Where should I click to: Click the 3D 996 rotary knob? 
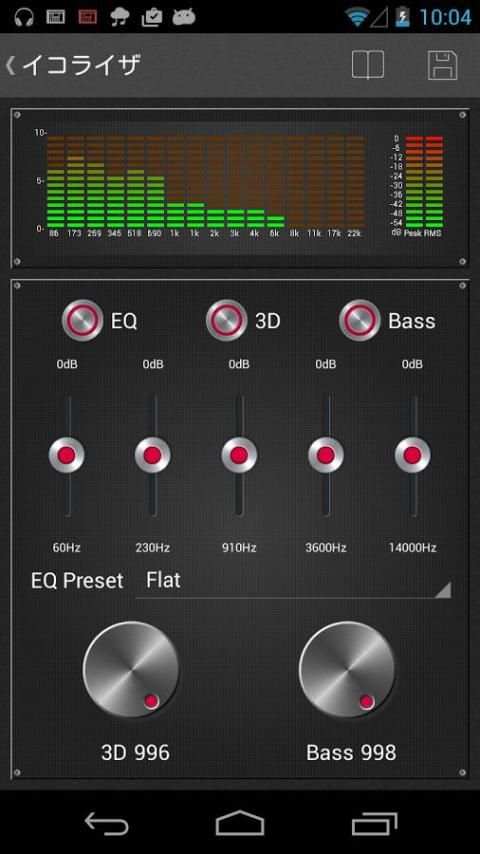[131, 669]
